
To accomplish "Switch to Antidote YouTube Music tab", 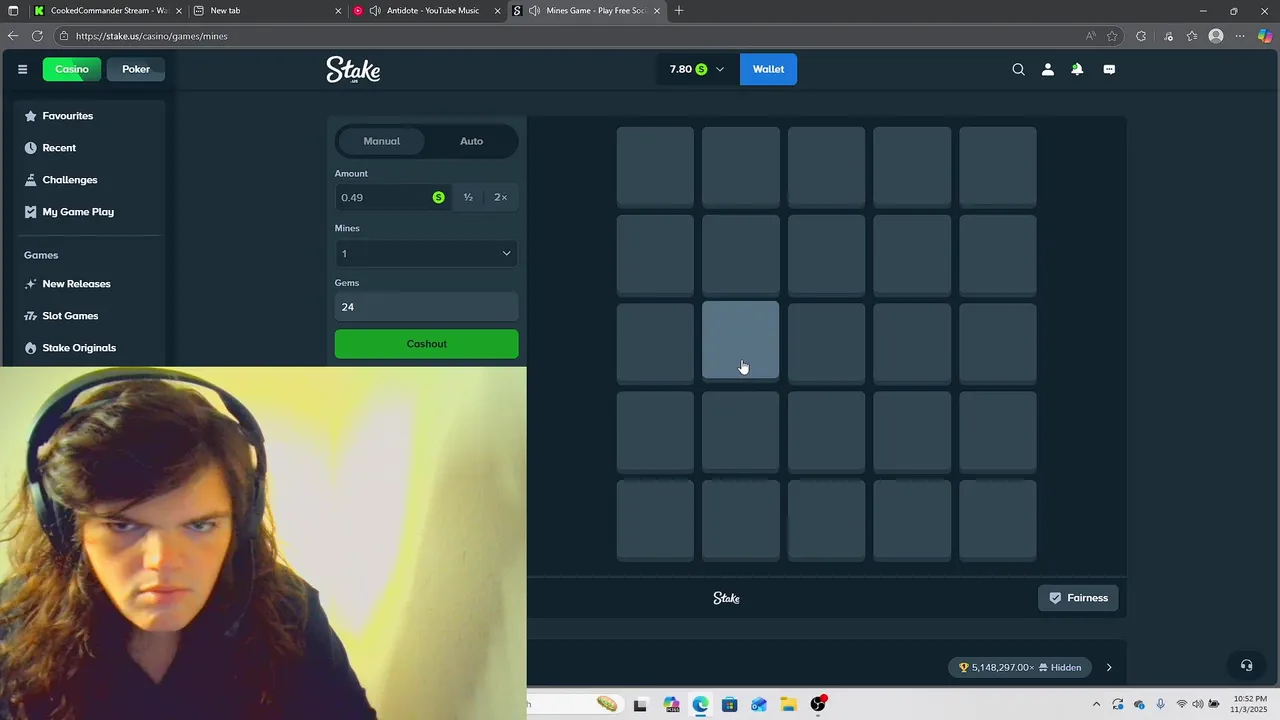I will [x=427, y=11].
